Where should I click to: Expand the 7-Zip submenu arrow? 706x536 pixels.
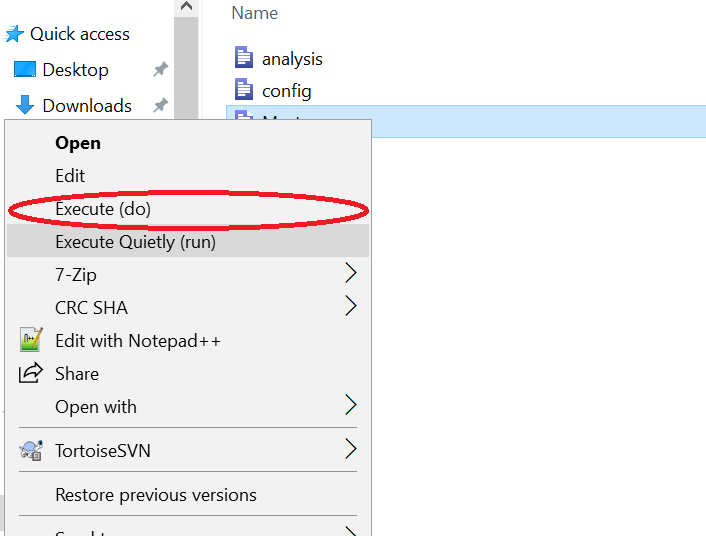click(350, 273)
